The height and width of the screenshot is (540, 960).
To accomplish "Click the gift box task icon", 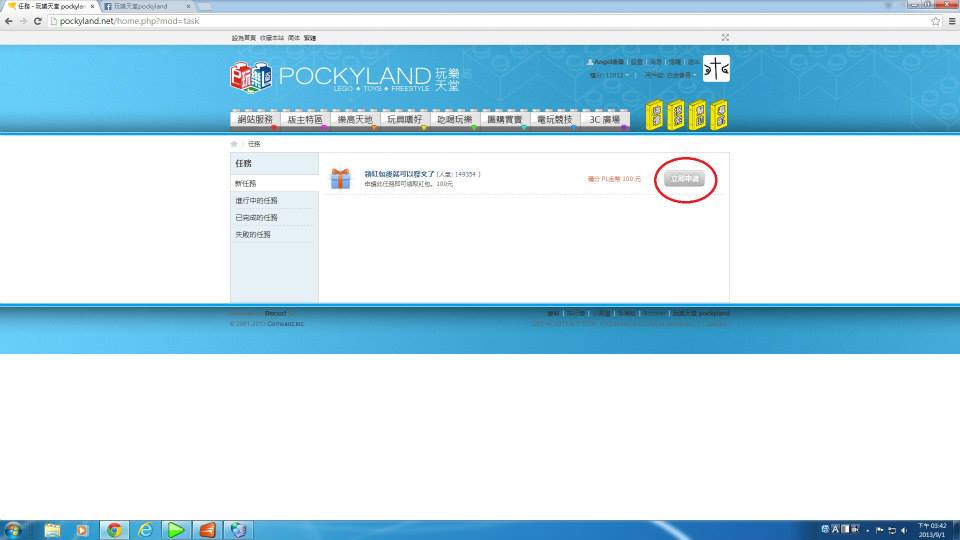I will (341, 179).
